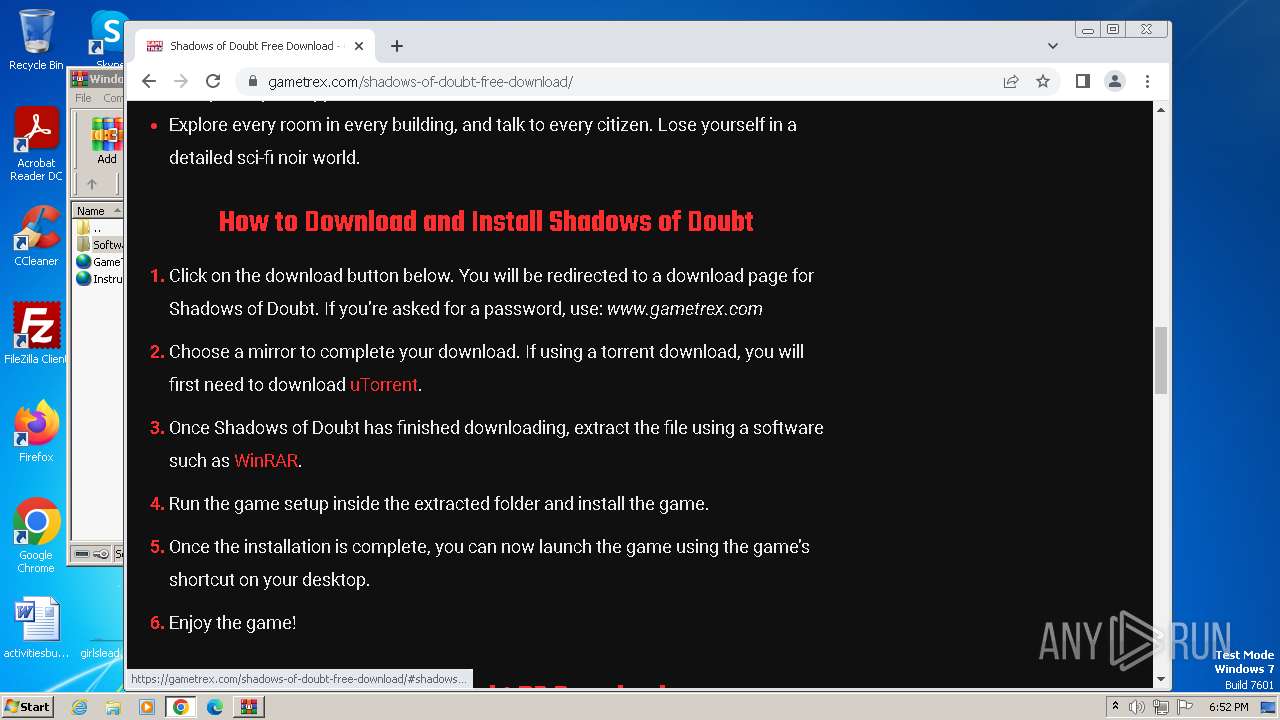Click the 'How to Download and Install' heading
The height and width of the screenshot is (720, 1280).
point(486,221)
